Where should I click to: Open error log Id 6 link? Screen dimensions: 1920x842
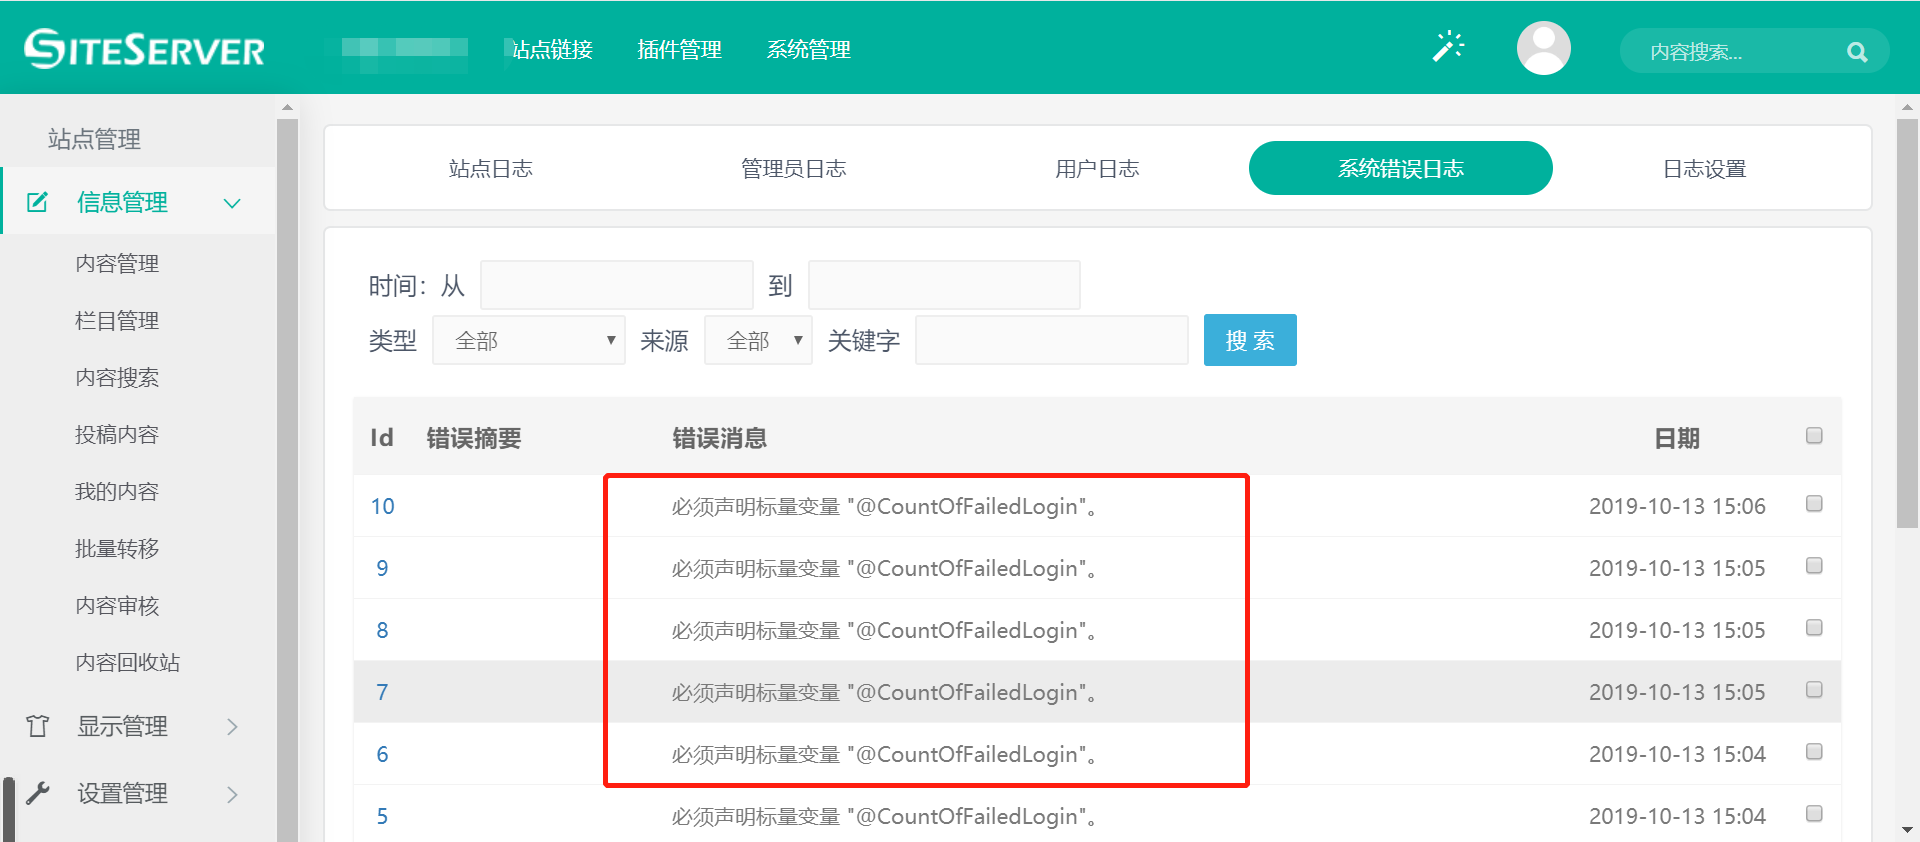coord(382,754)
